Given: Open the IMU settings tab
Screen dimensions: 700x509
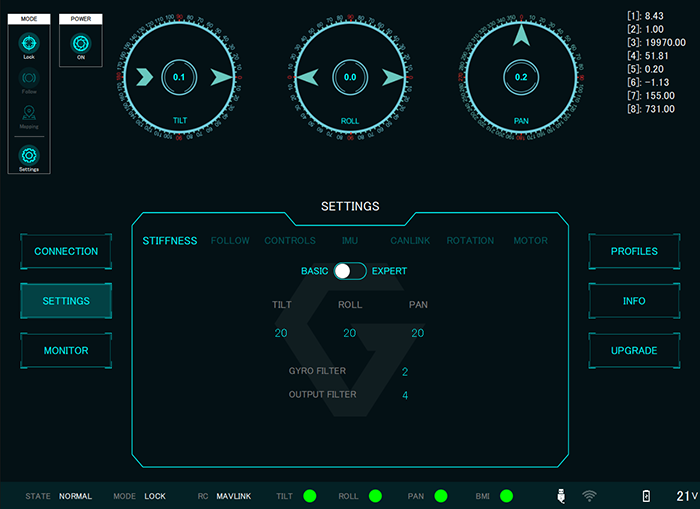Looking at the screenshot, I should coord(350,241).
